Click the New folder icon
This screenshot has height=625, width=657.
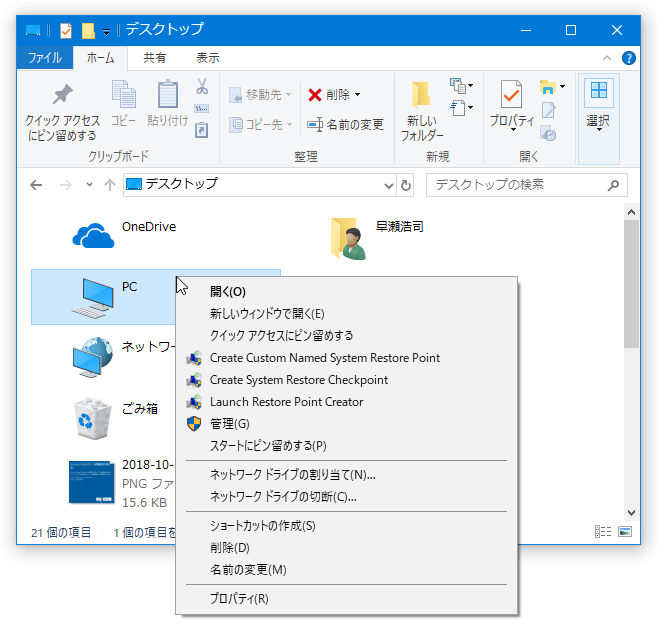(421, 94)
